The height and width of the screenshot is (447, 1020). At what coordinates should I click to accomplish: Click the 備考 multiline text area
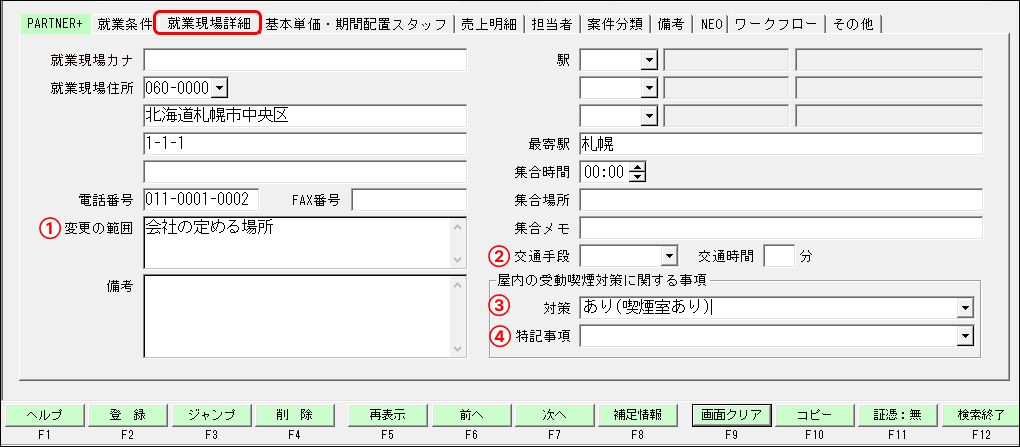(x=296, y=316)
